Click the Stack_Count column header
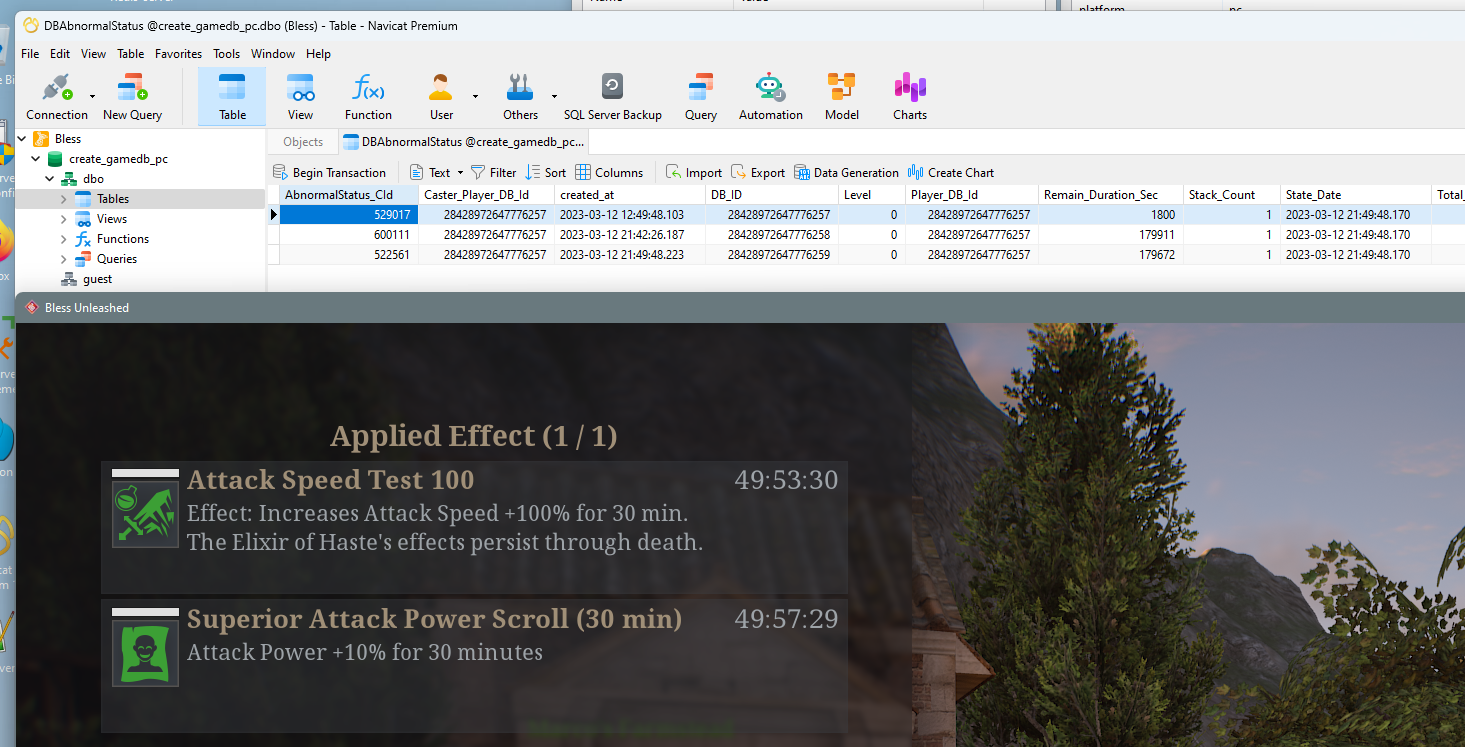Image resolution: width=1465 pixels, height=747 pixels. pos(1231,195)
